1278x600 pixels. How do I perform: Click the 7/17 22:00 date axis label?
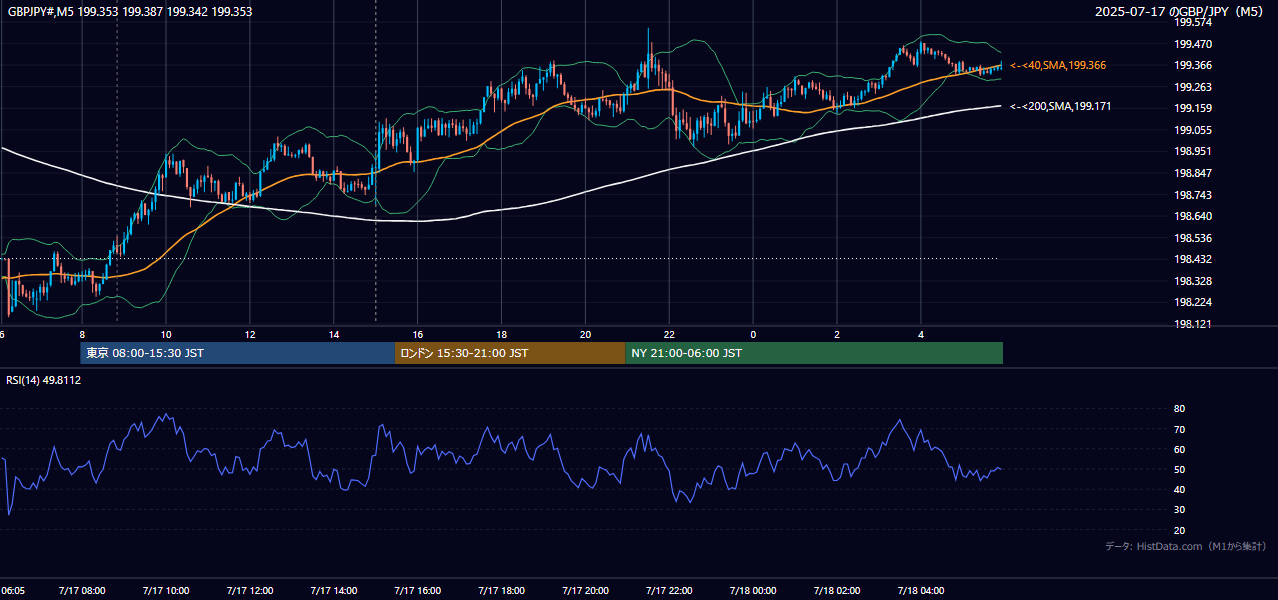point(670,591)
